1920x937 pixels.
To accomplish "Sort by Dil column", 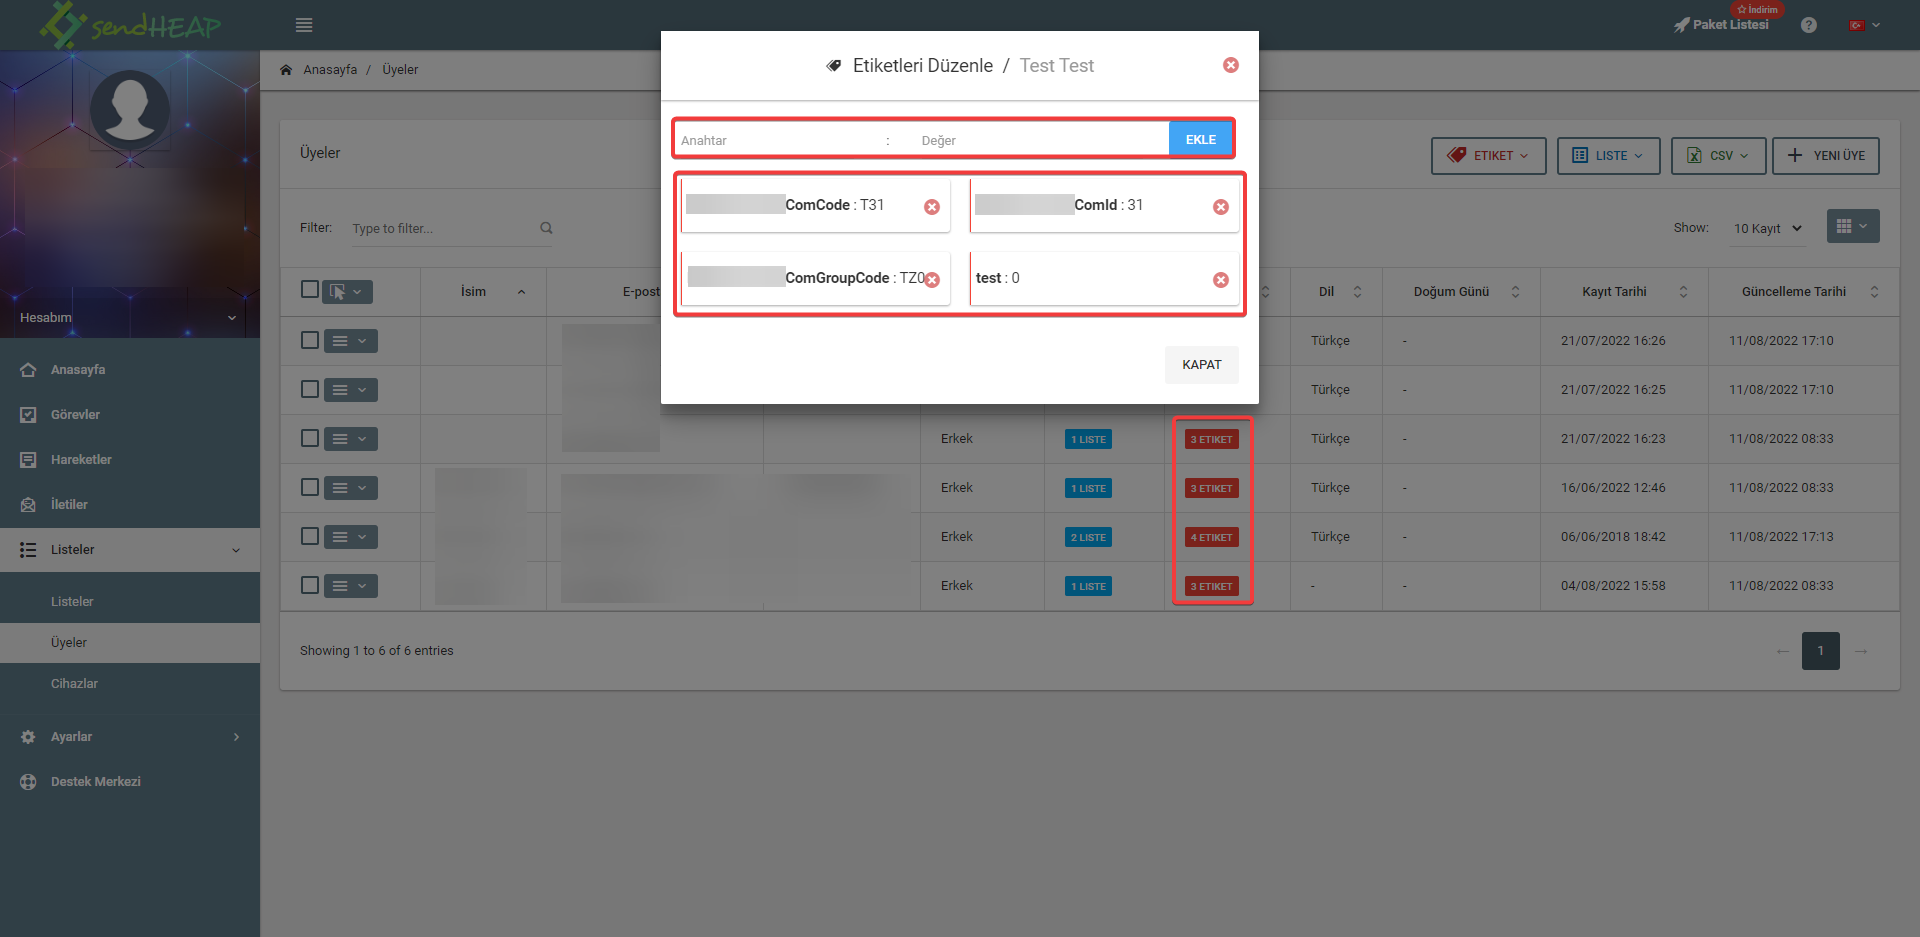I will [1336, 292].
